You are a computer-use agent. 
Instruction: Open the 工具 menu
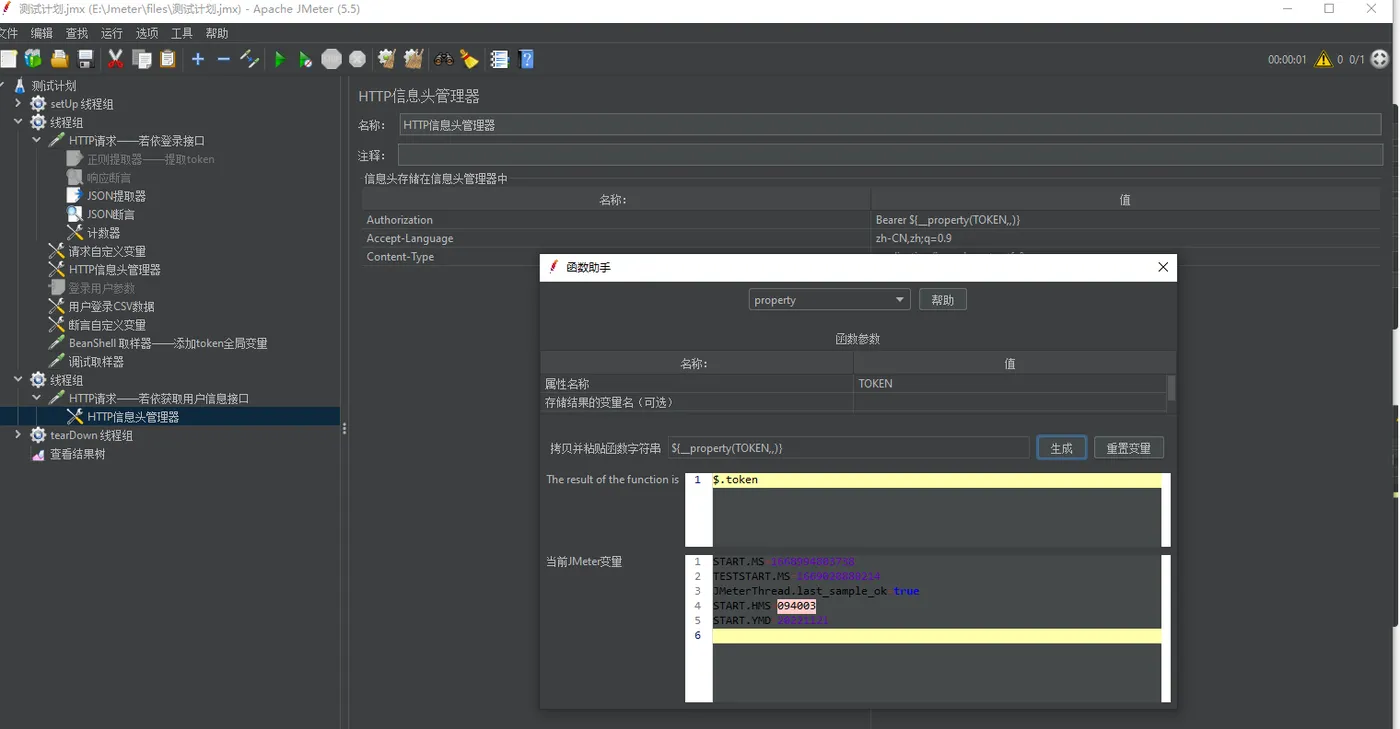pos(182,33)
